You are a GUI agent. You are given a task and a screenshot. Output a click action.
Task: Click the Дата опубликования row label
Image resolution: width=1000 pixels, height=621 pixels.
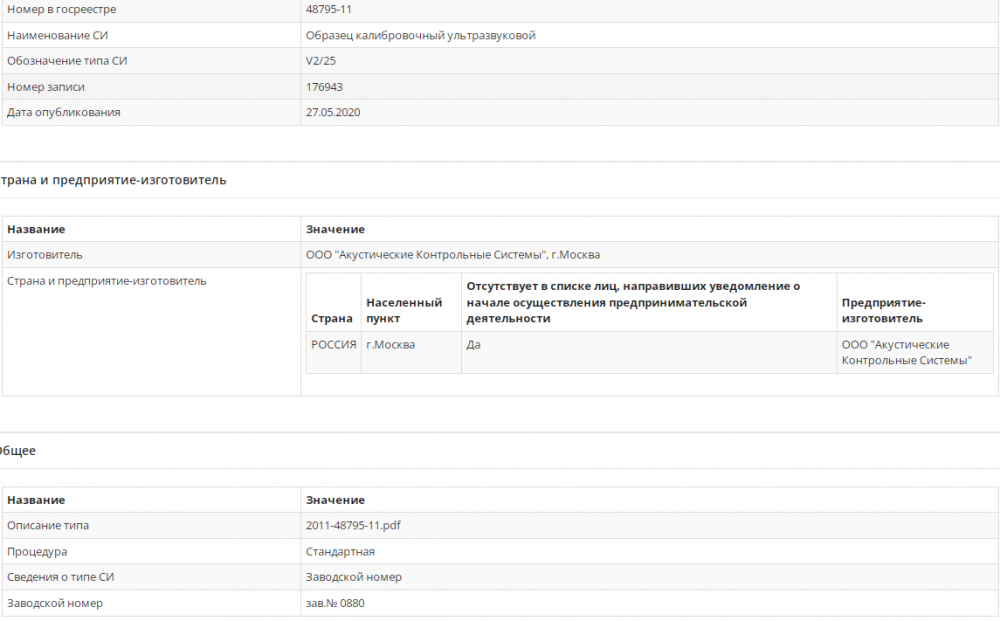(63, 113)
